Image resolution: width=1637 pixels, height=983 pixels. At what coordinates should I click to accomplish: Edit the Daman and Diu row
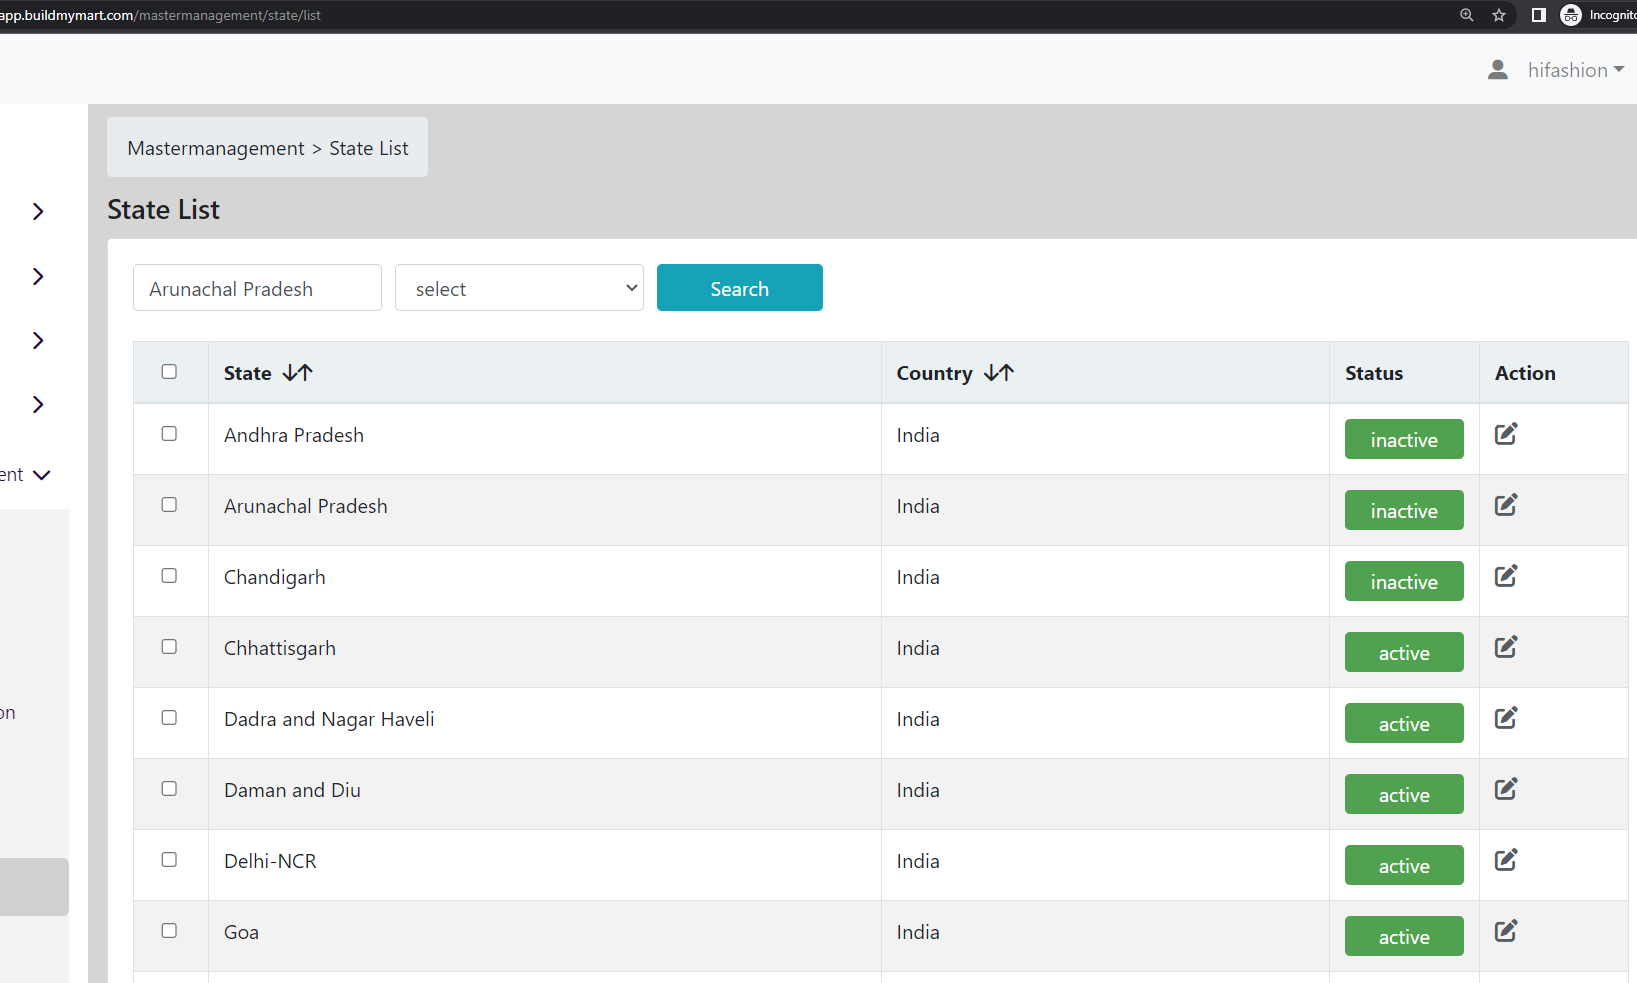1506,789
